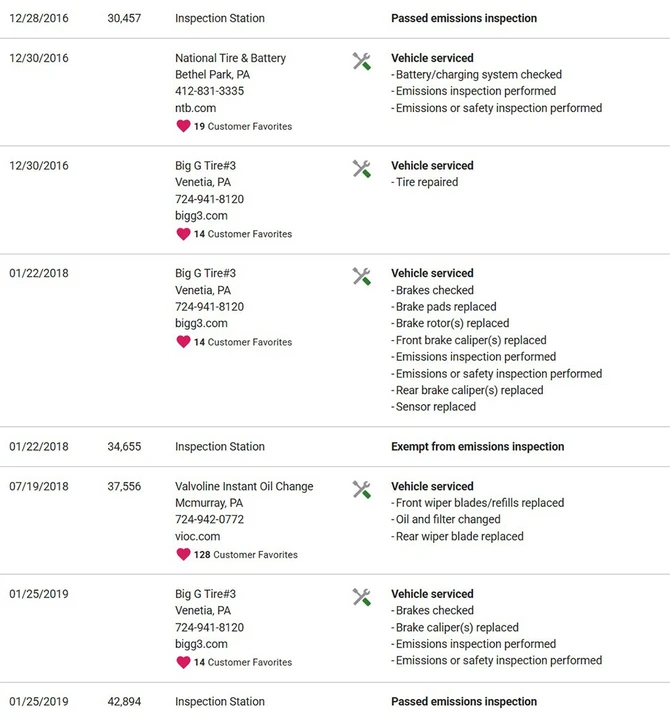670x720 pixels.
Task: Open ntb.com website link
Action: (195, 108)
